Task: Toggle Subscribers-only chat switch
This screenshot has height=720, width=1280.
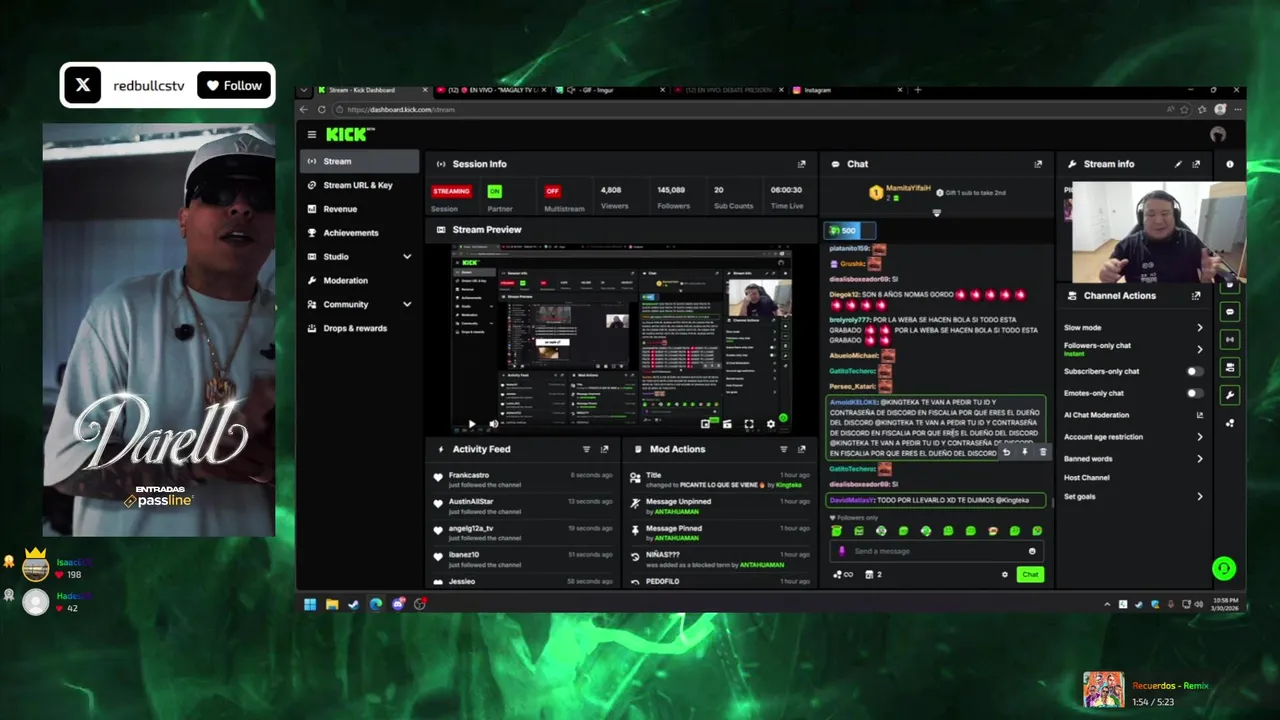Action: (1195, 371)
